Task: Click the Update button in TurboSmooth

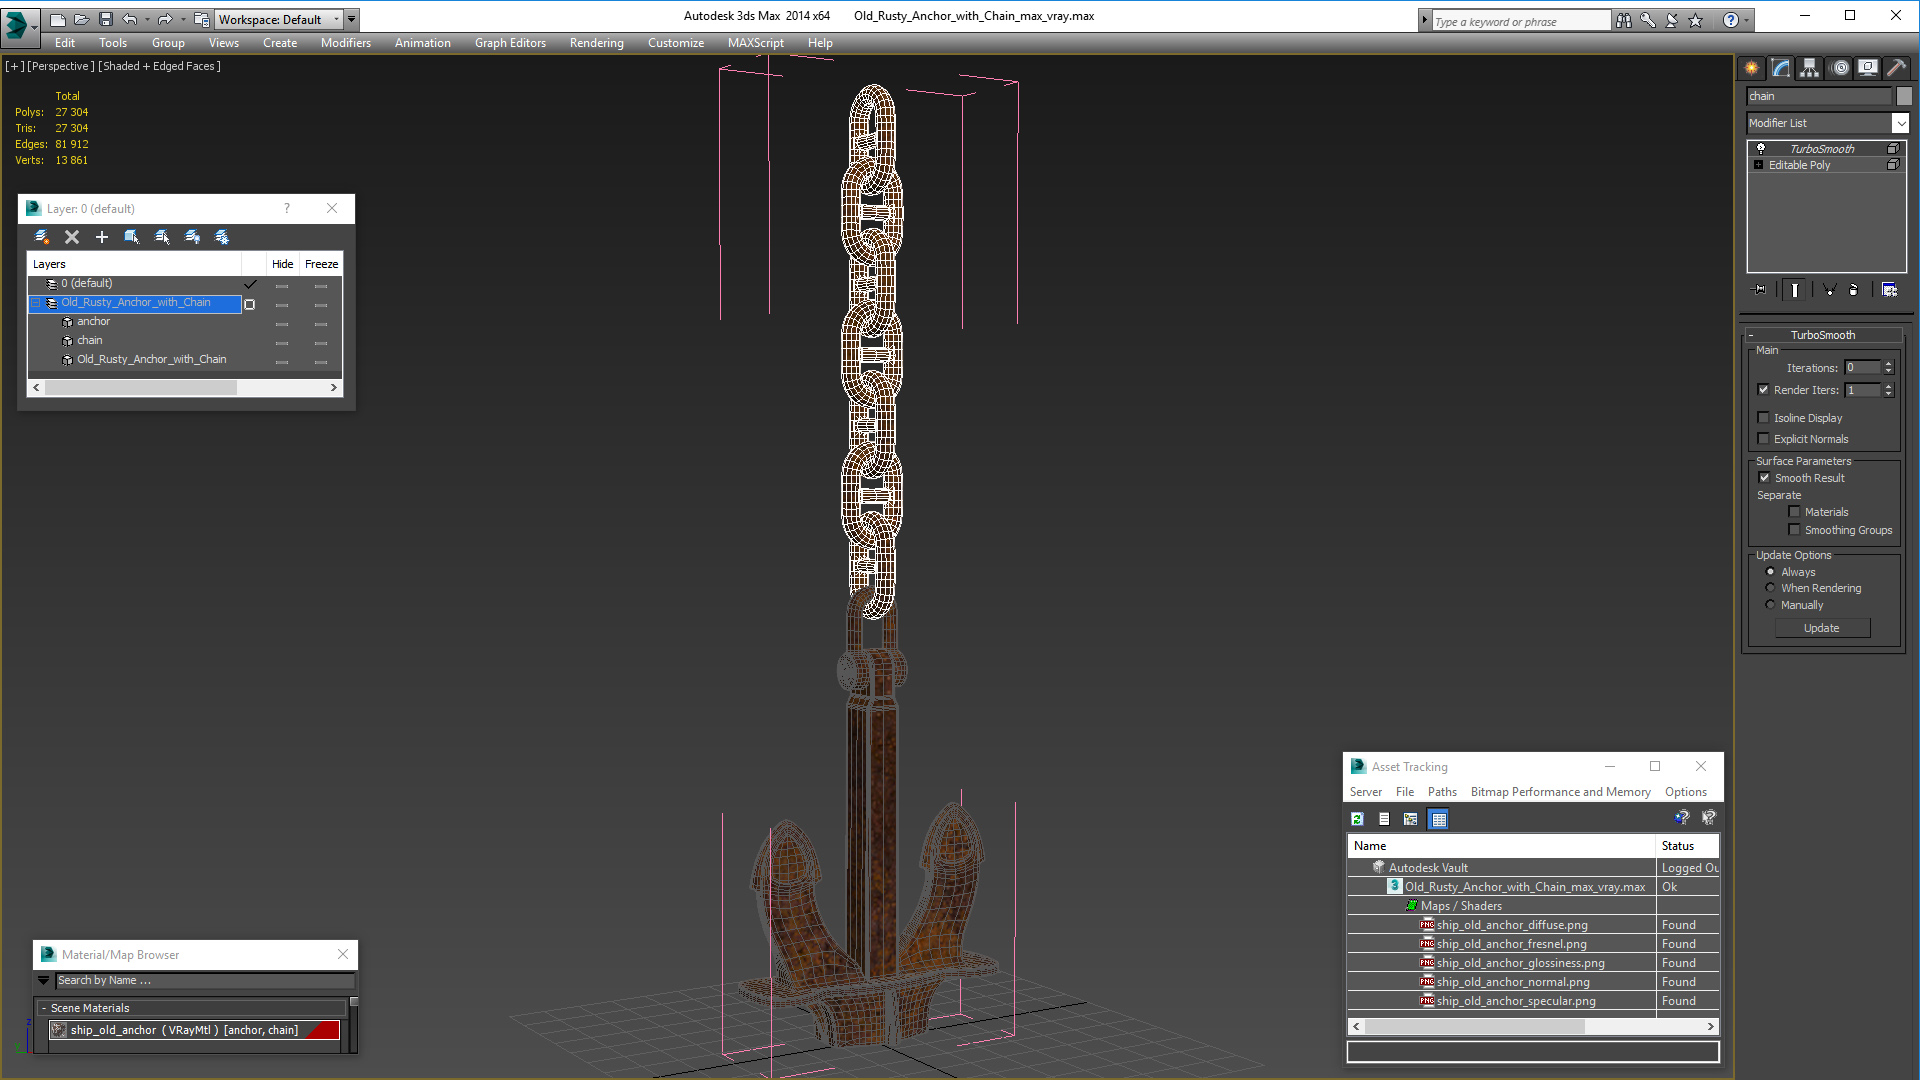Action: click(x=1822, y=628)
